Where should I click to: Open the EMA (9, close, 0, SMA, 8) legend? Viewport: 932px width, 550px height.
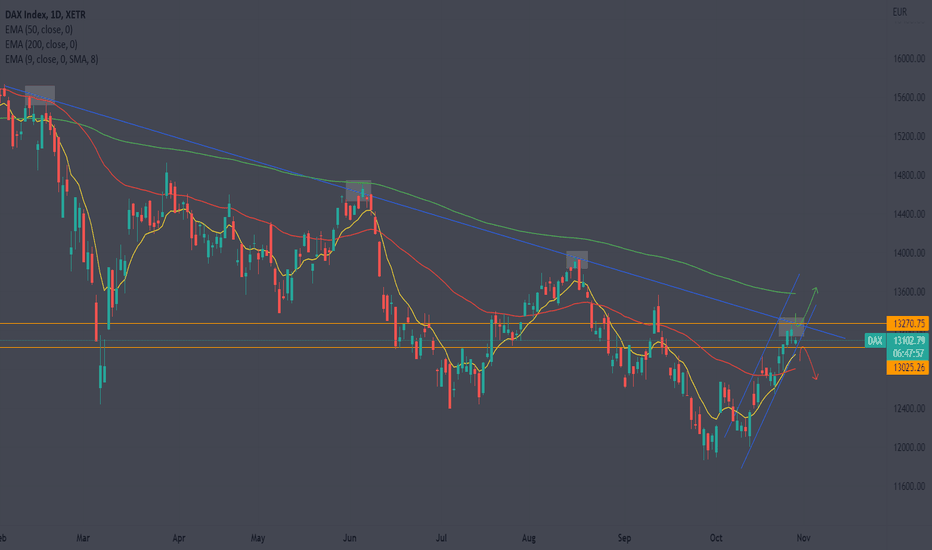pos(52,59)
